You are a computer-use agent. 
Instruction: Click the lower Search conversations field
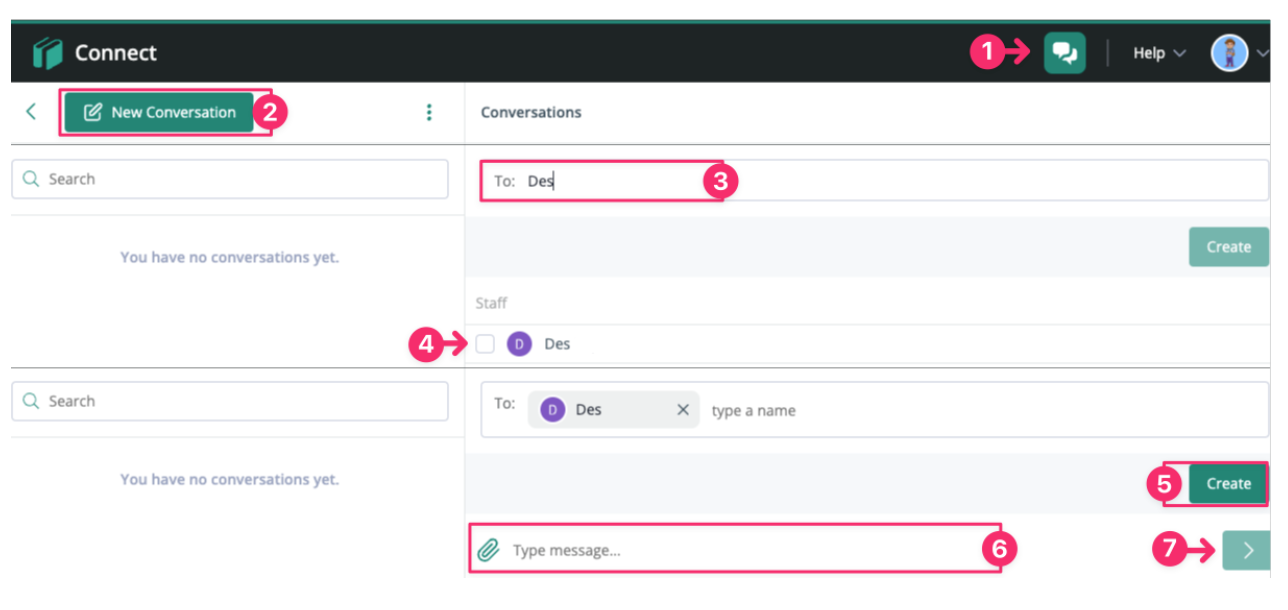(230, 401)
